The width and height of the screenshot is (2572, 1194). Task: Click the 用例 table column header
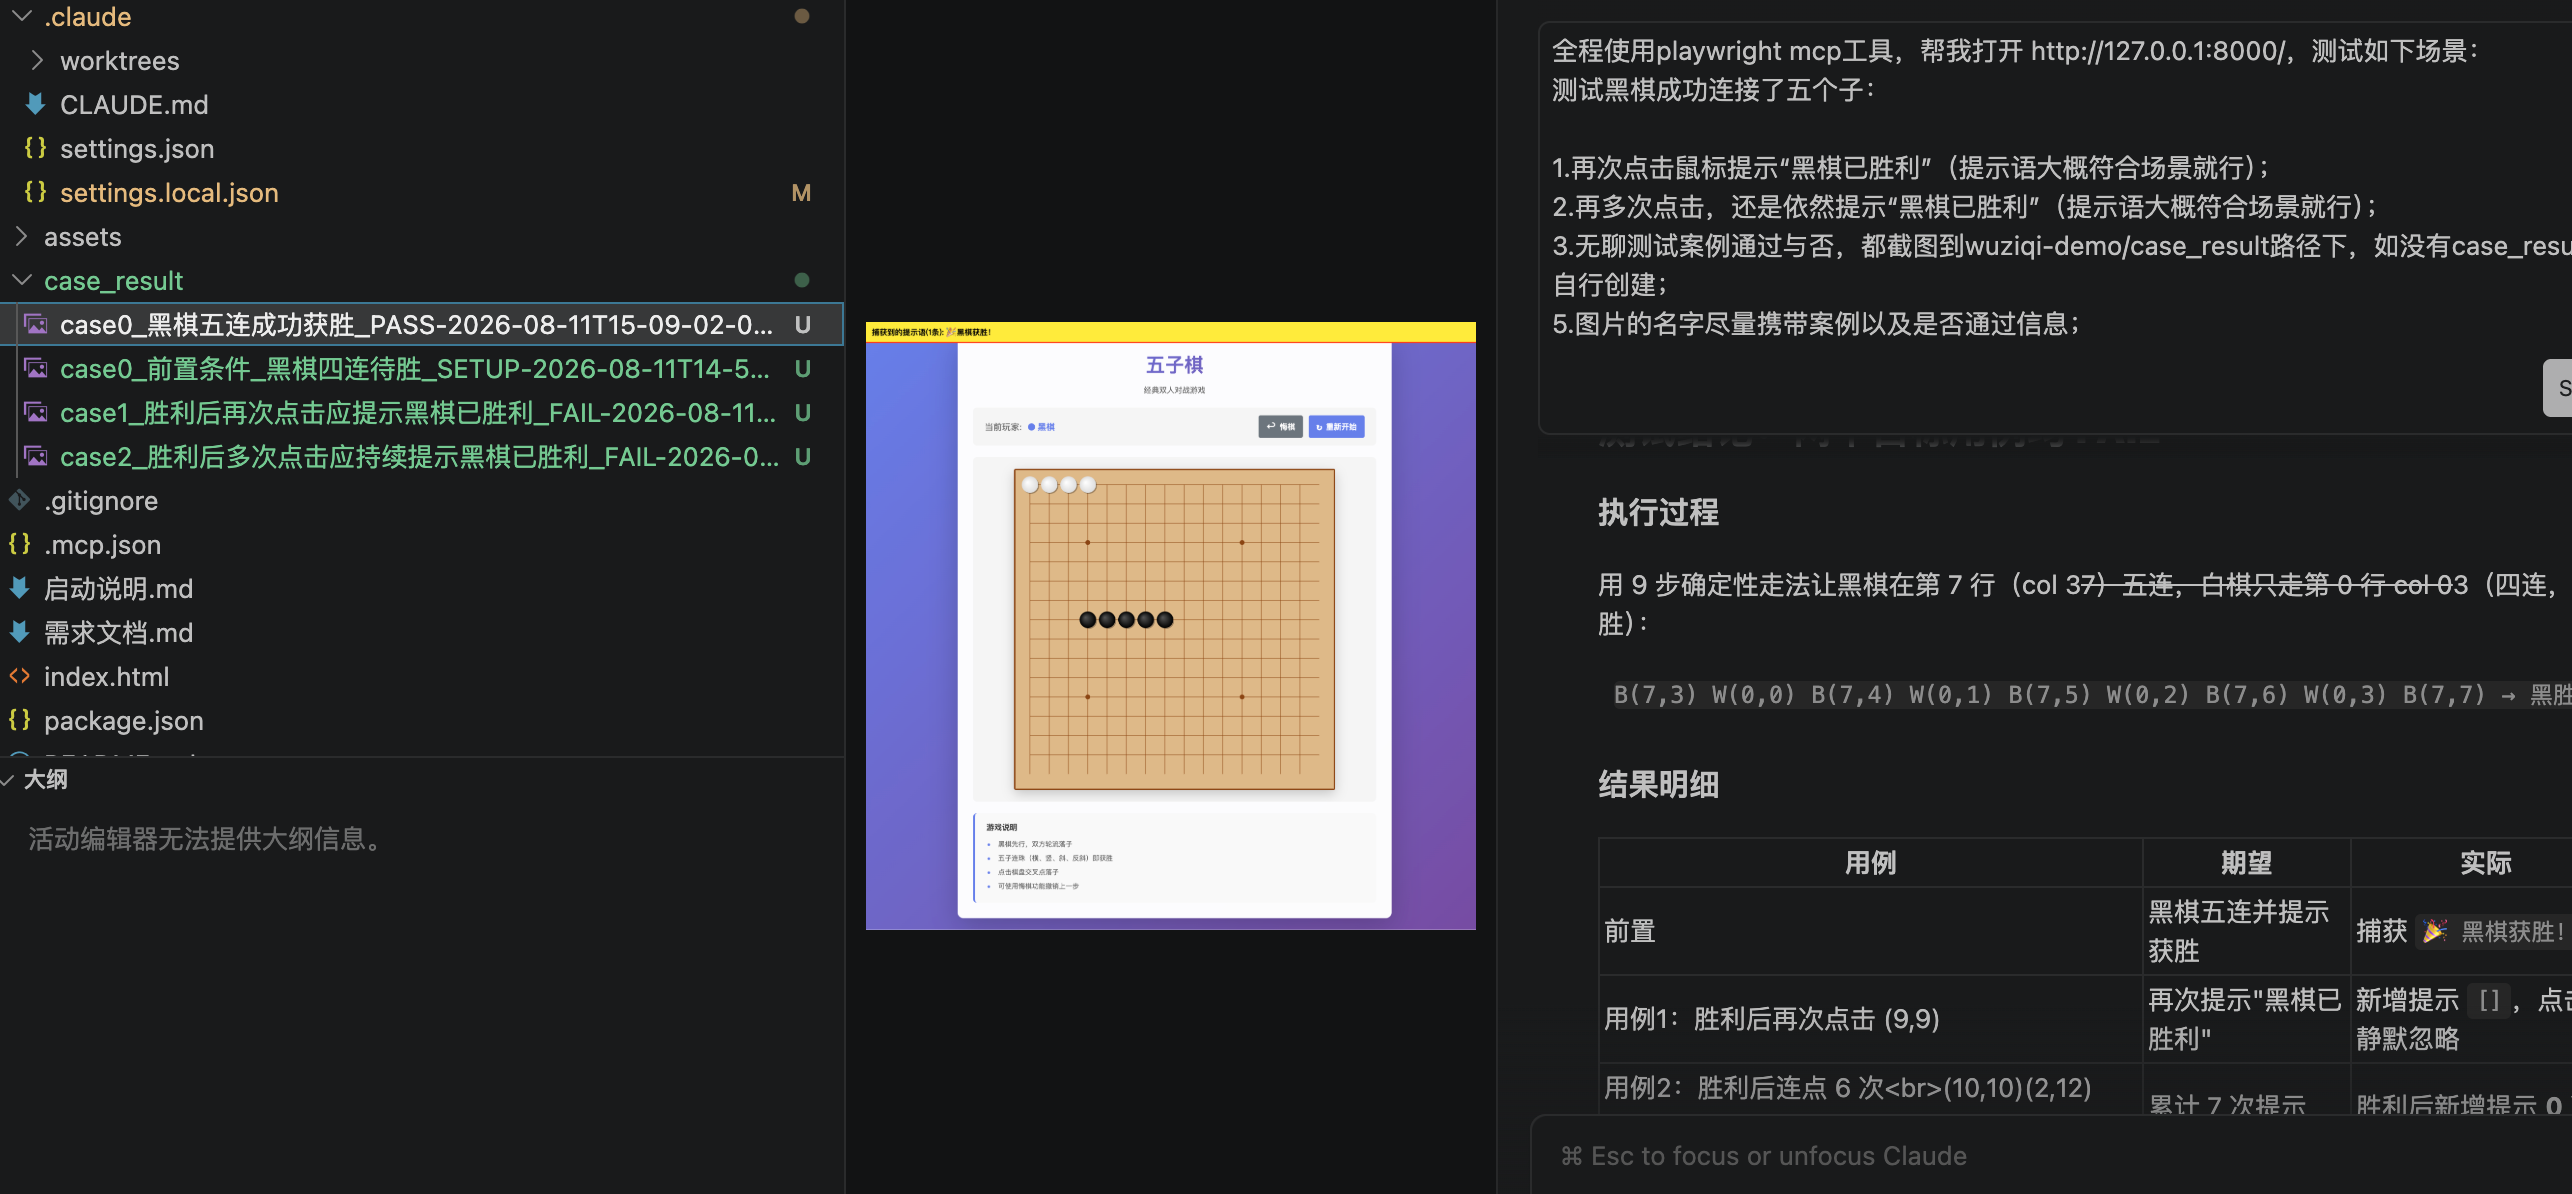click(x=1870, y=863)
